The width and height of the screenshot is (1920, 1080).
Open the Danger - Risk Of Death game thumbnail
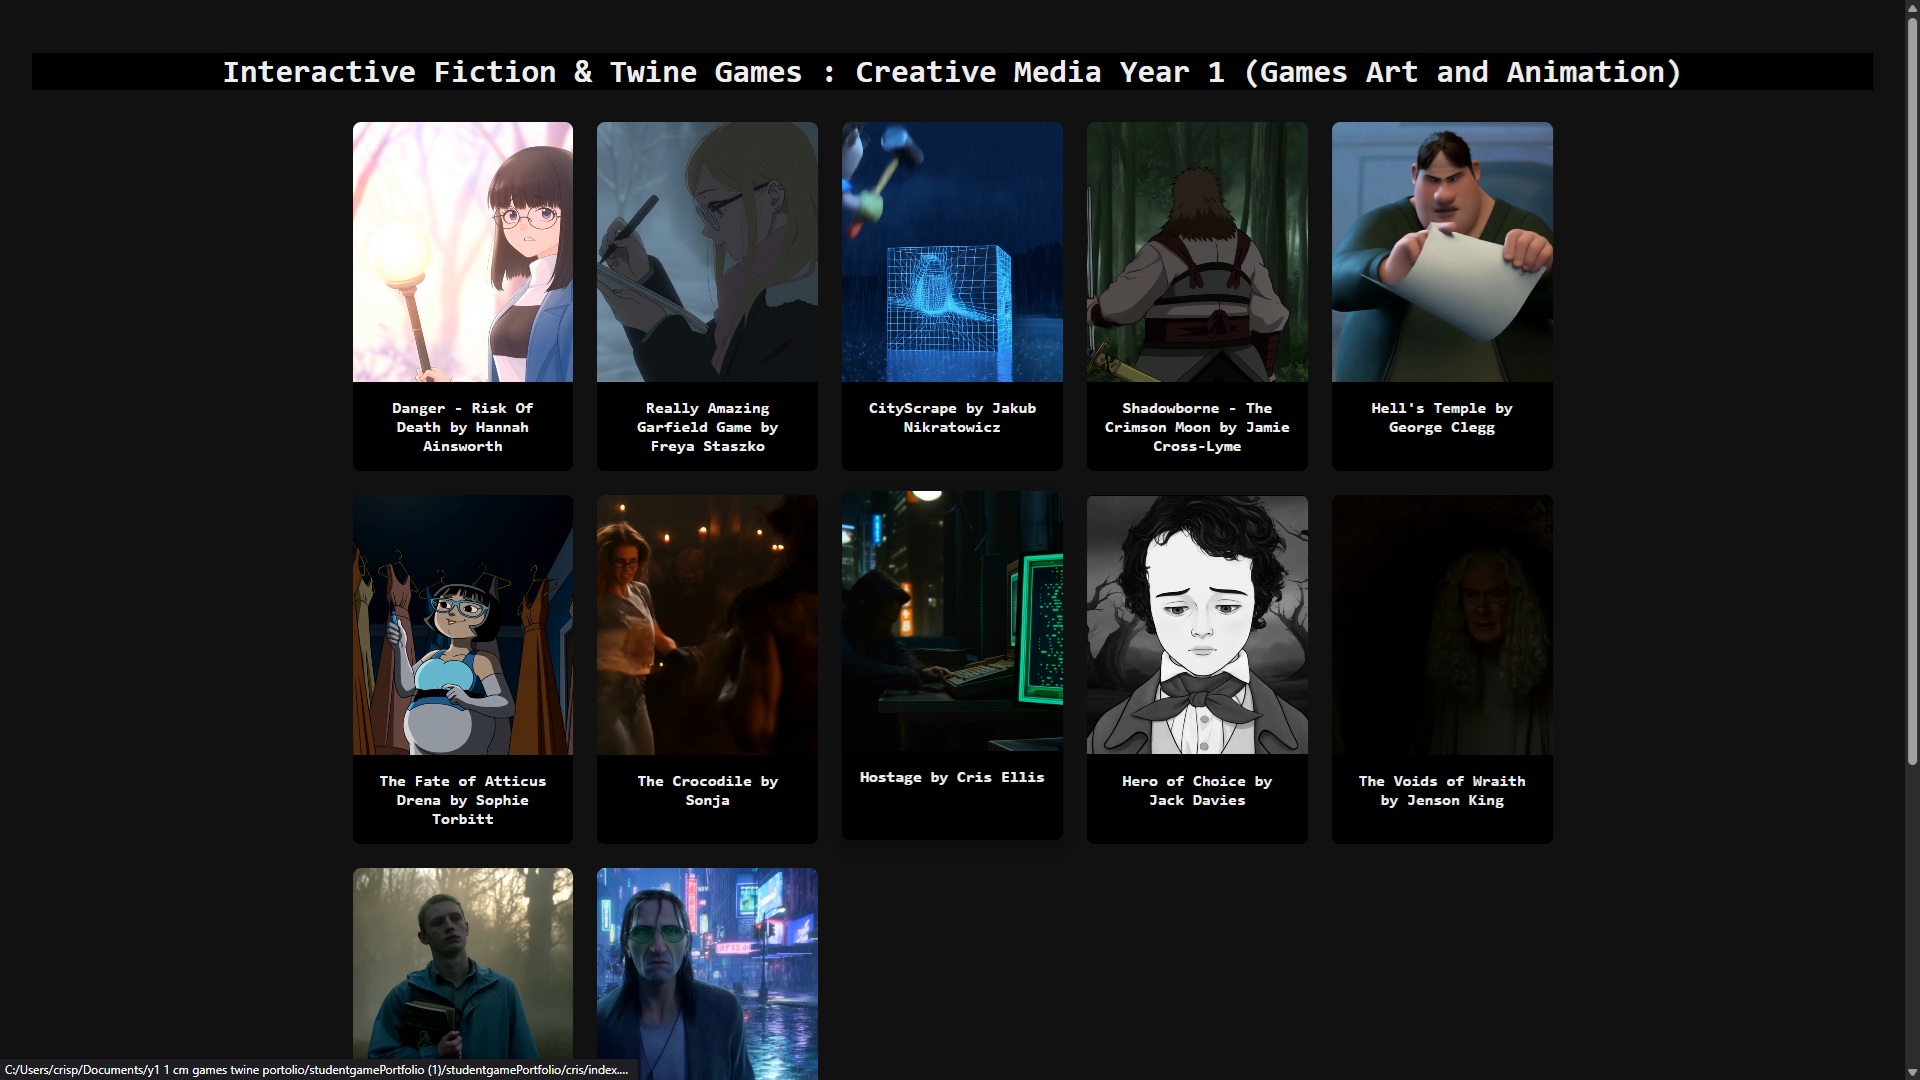point(463,252)
